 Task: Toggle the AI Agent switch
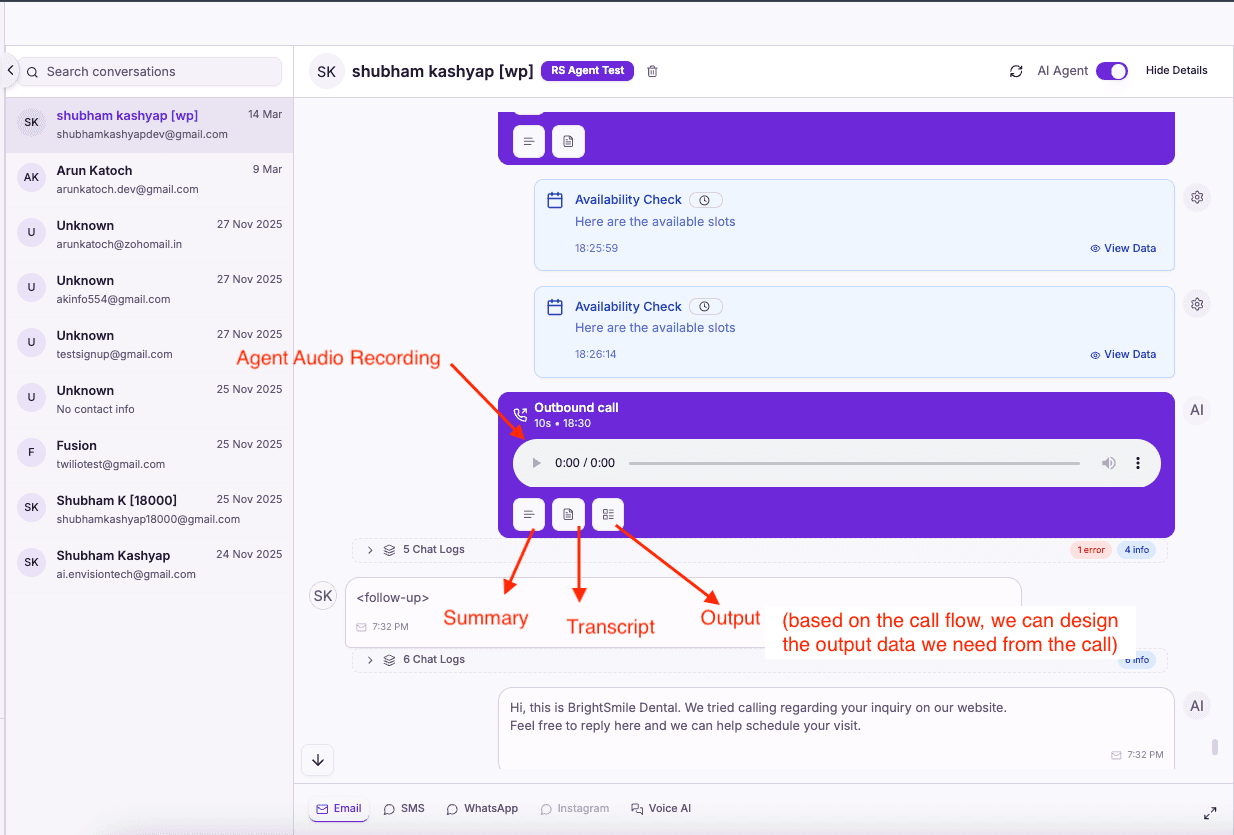(x=1111, y=71)
